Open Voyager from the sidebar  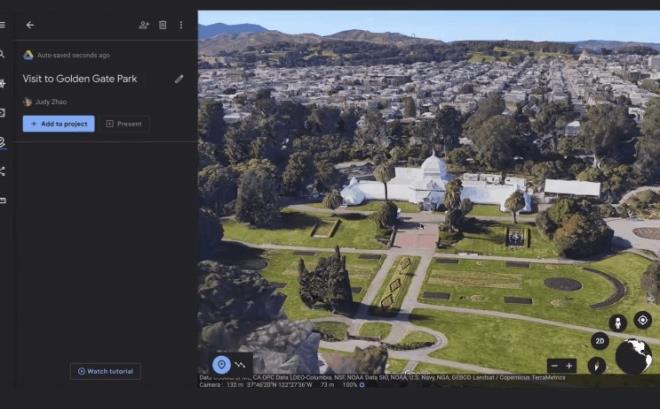click(3, 83)
